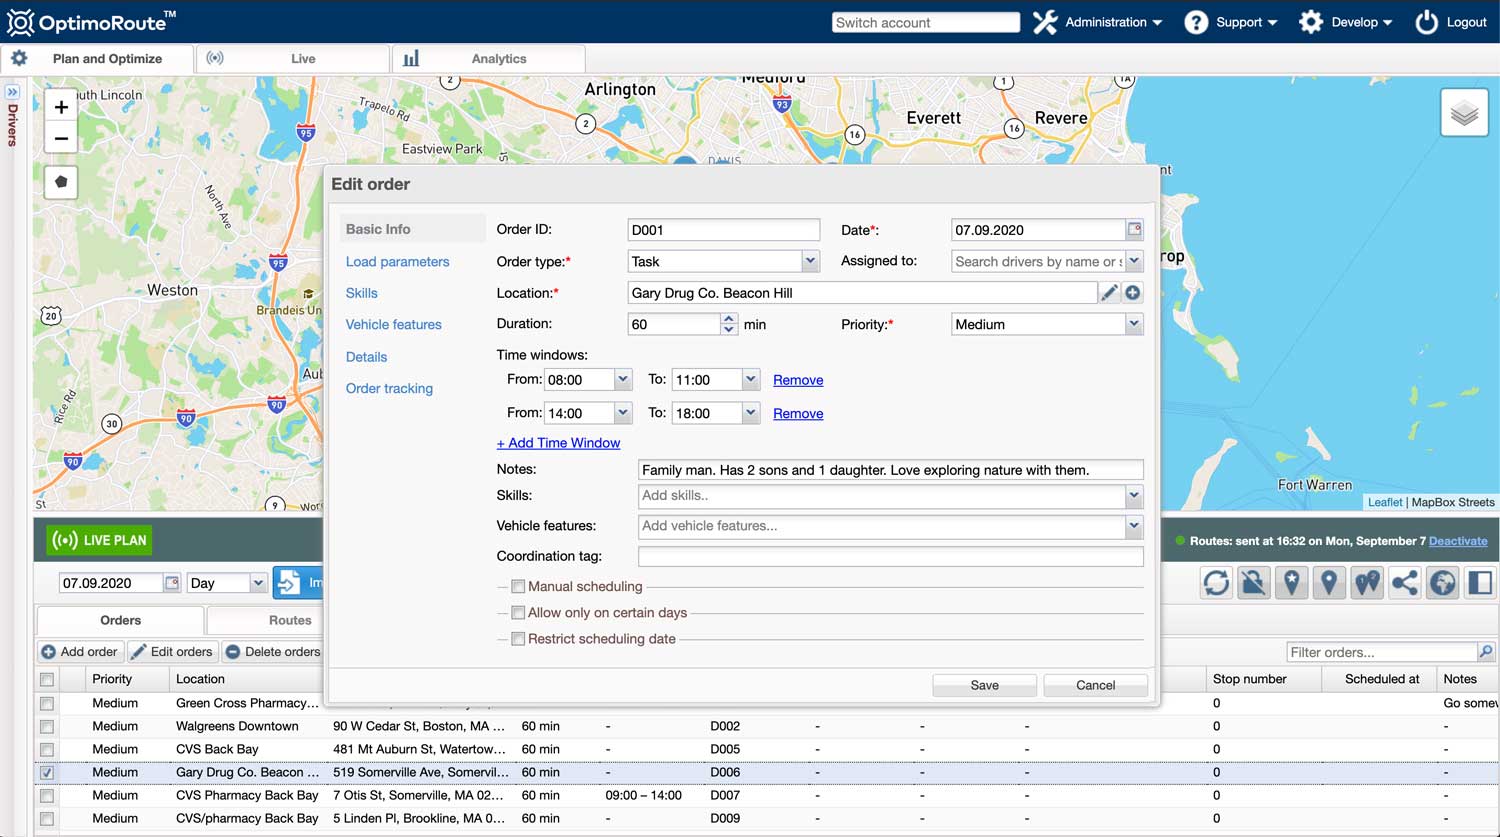Save the order changes
The height and width of the screenshot is (837, 1500).
pyautogui.click(x=984, y=685)
